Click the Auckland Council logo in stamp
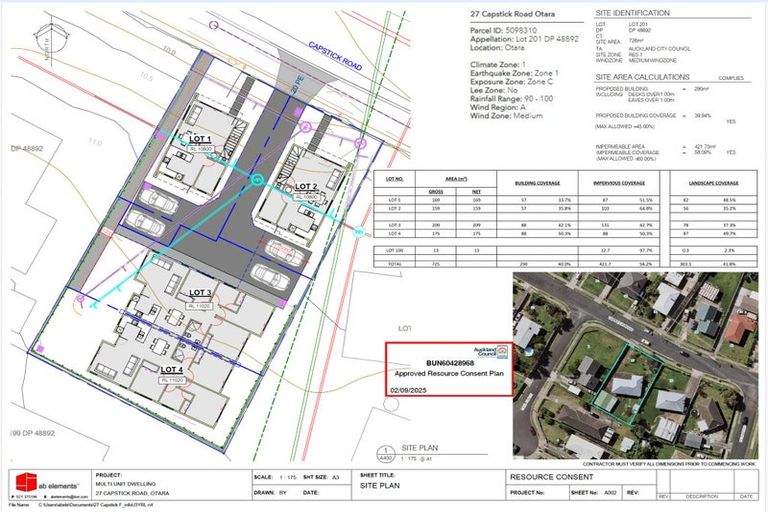This screenshot has width=768, height=512. pyautogui.click(x=492, y=351)
